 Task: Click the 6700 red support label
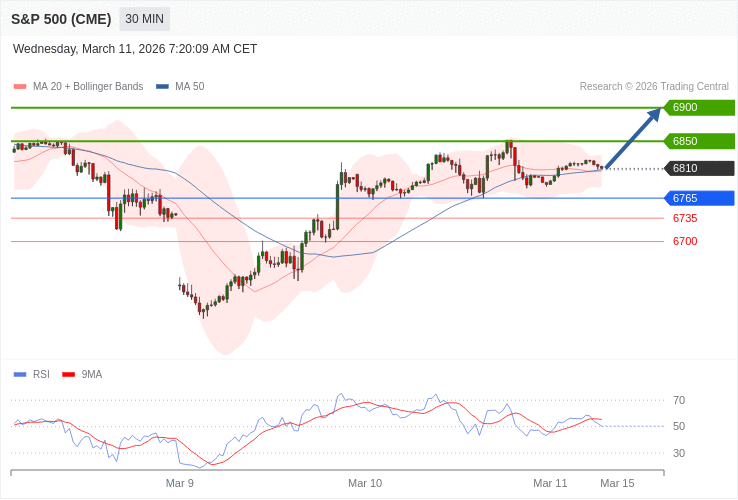[685, 241]
